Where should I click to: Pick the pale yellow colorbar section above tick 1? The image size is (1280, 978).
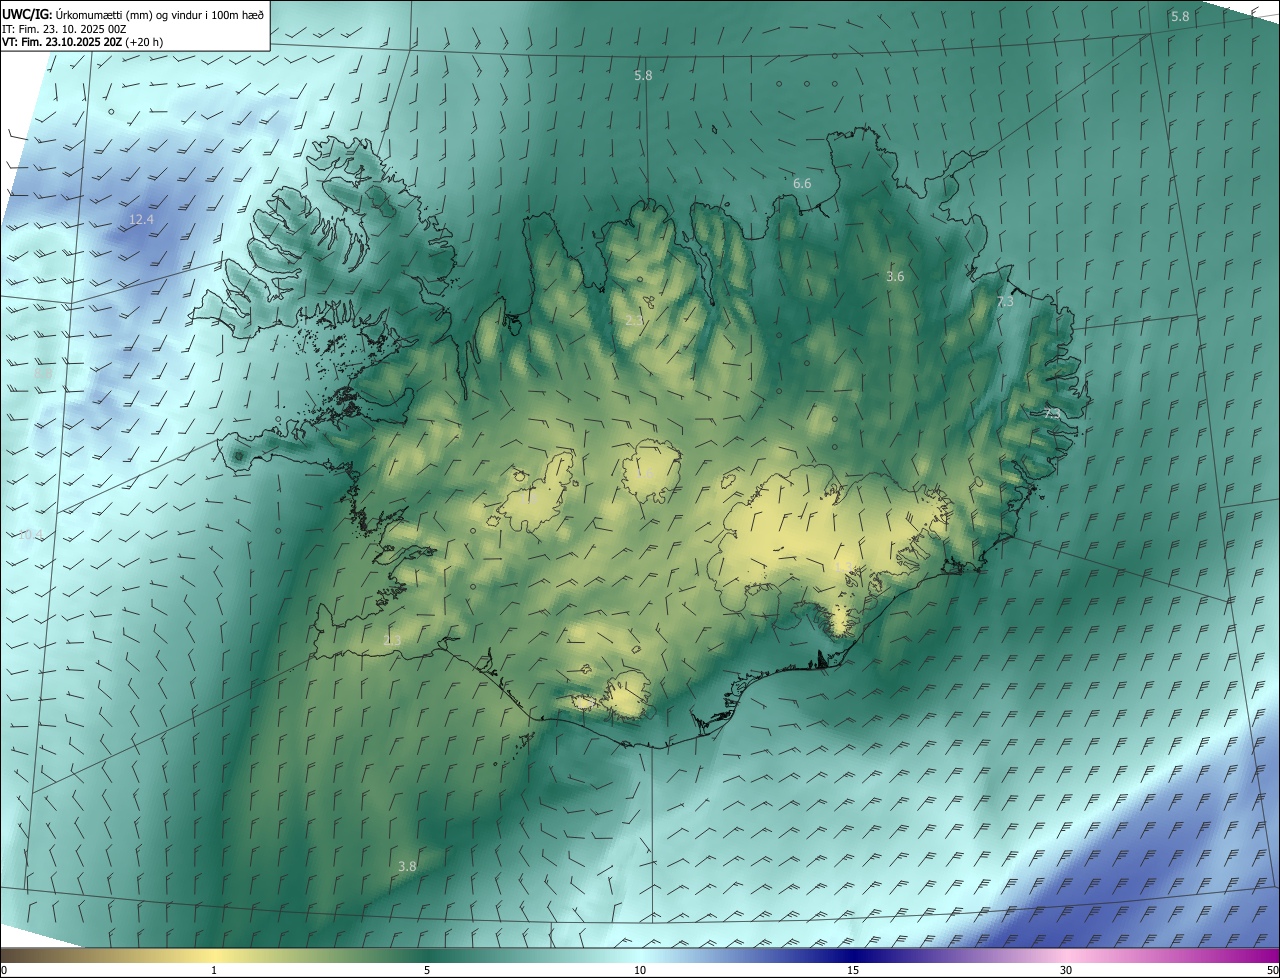pos(214,955)
